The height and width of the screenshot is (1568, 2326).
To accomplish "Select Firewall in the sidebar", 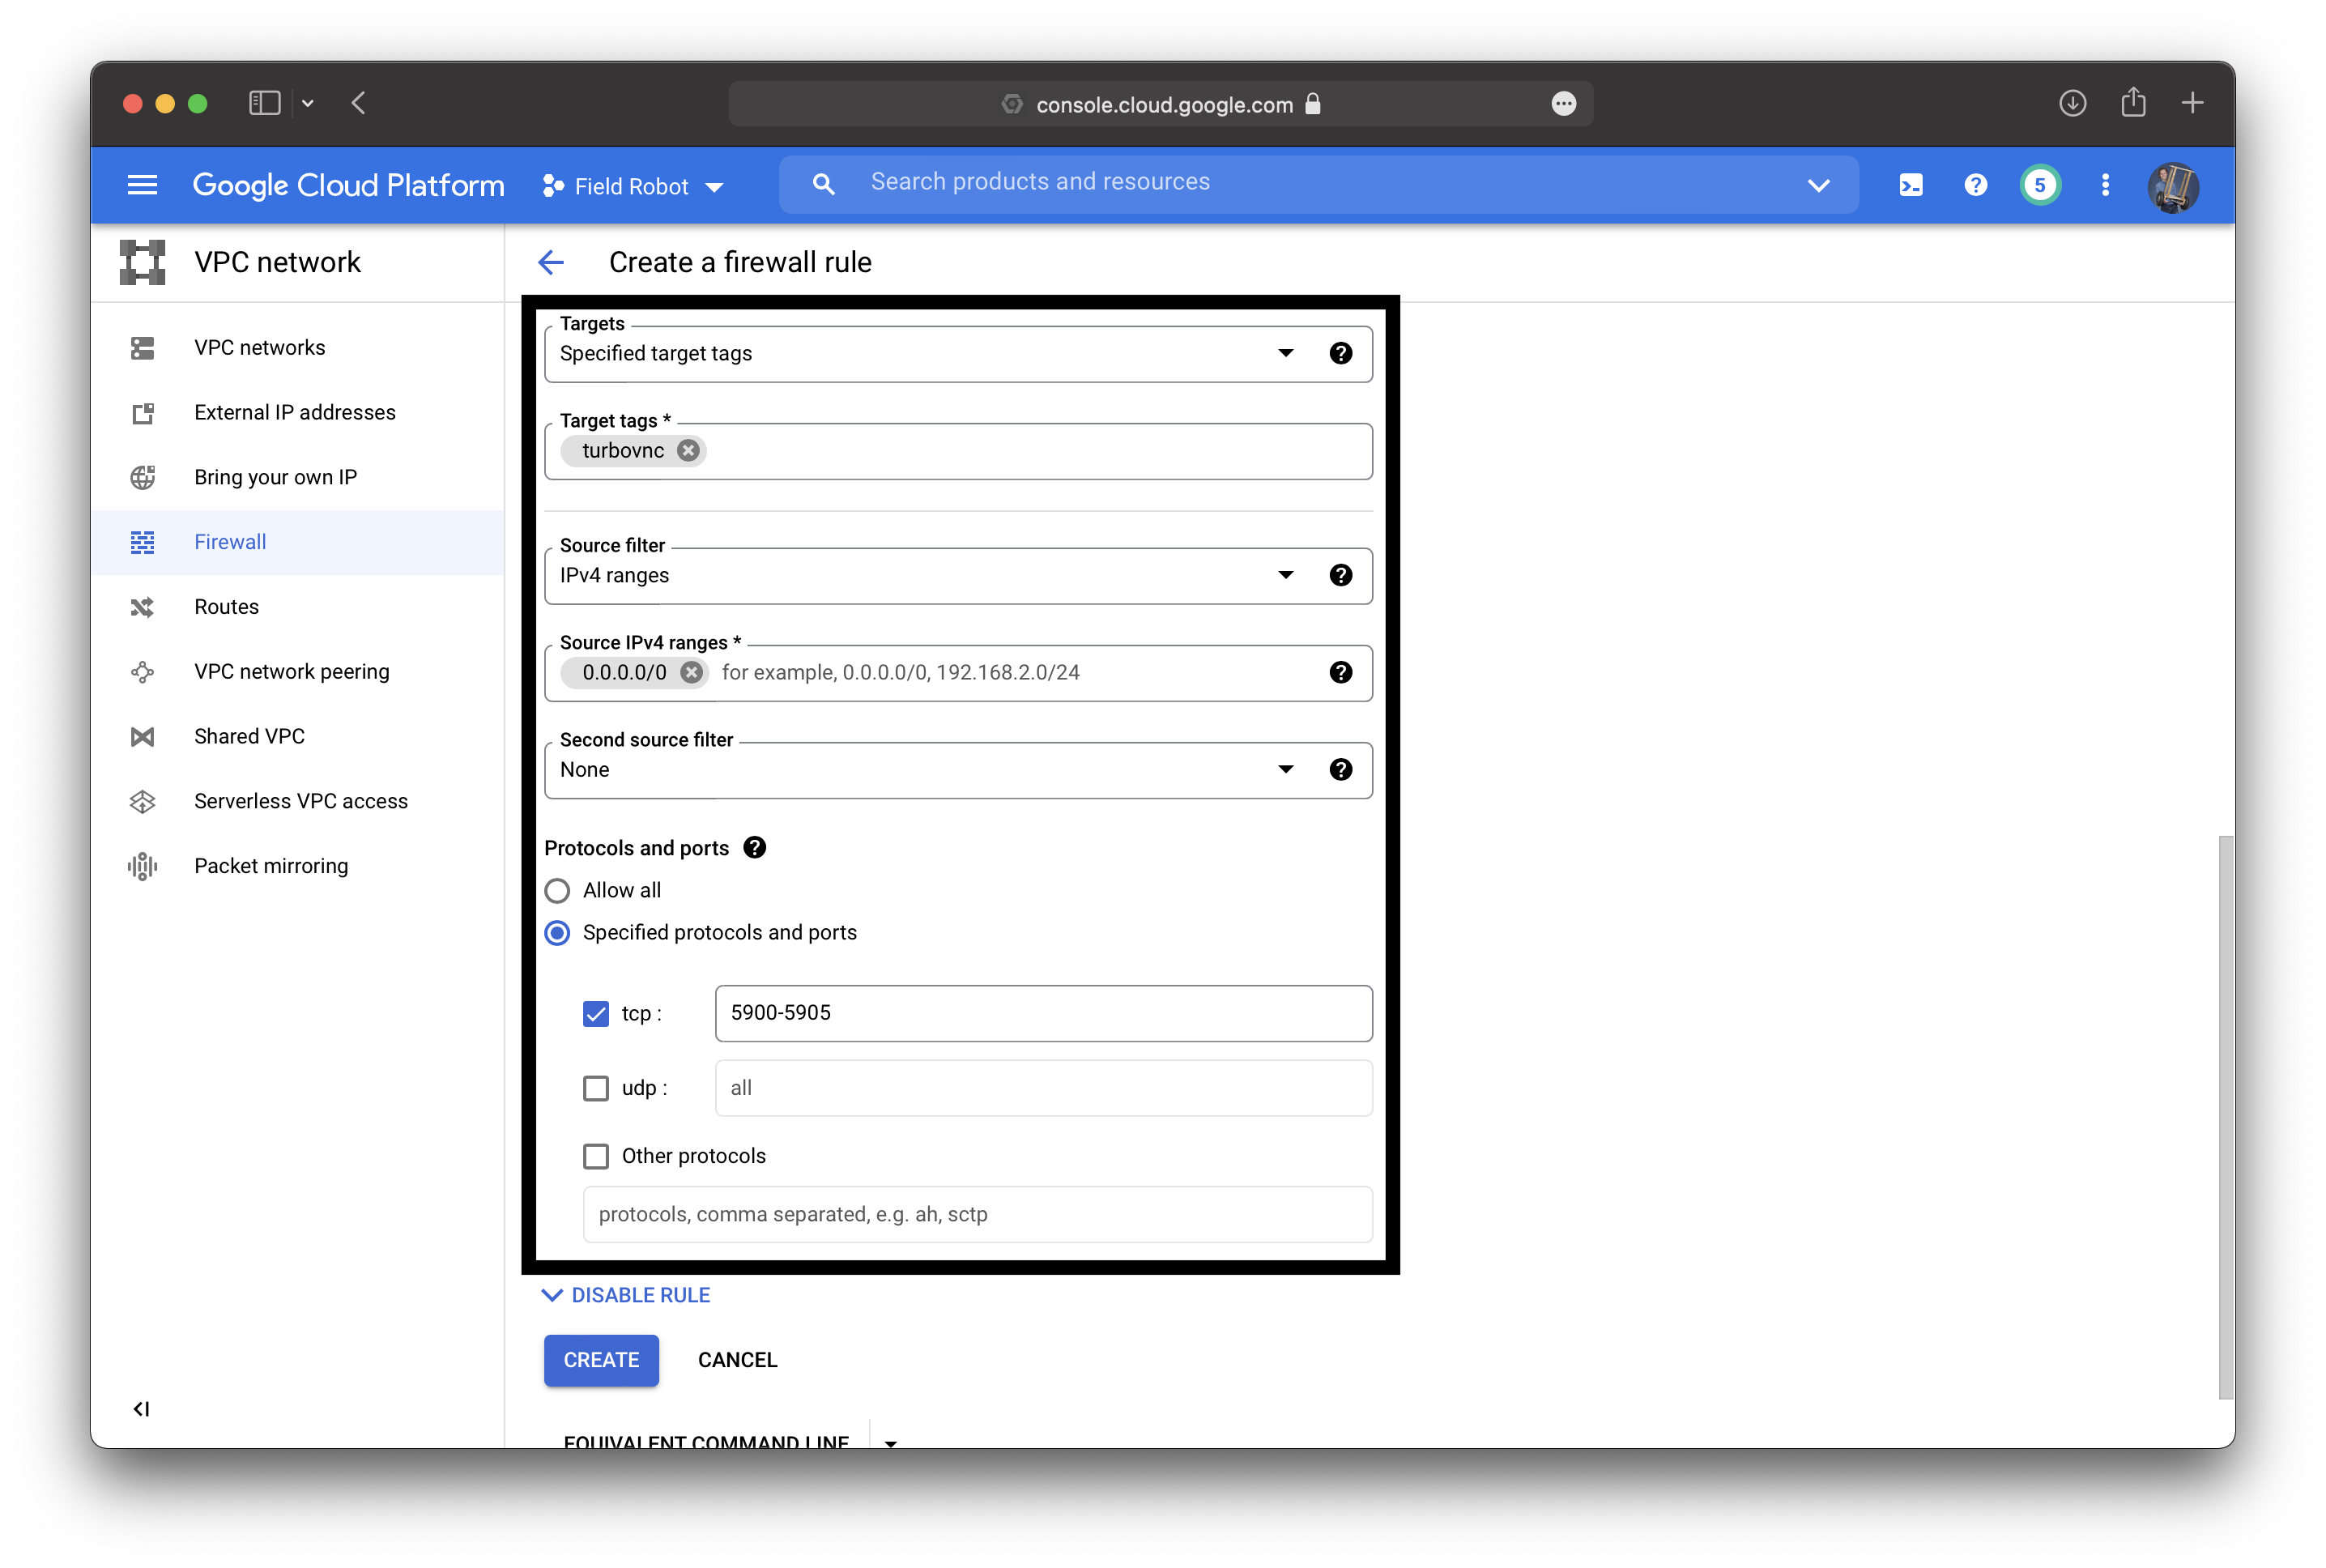I will [297, 542].
